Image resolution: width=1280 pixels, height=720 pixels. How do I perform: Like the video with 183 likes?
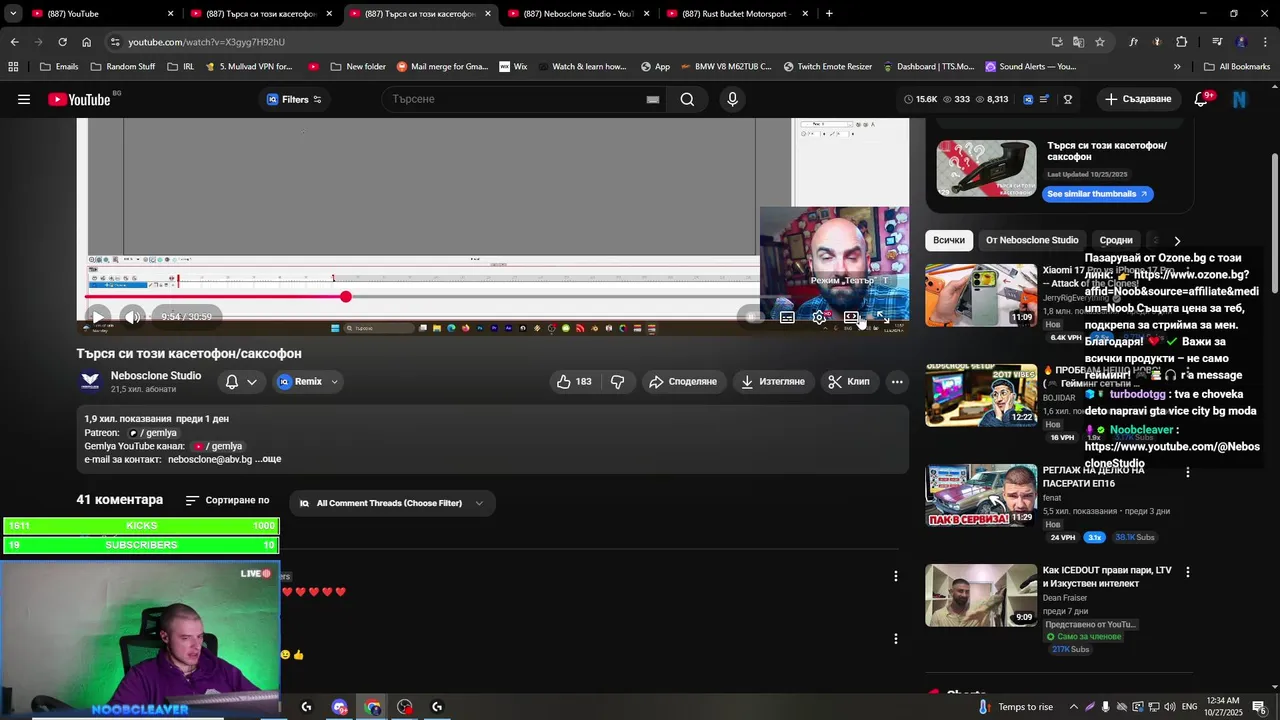pyautogui.click(x=575, y=381)
